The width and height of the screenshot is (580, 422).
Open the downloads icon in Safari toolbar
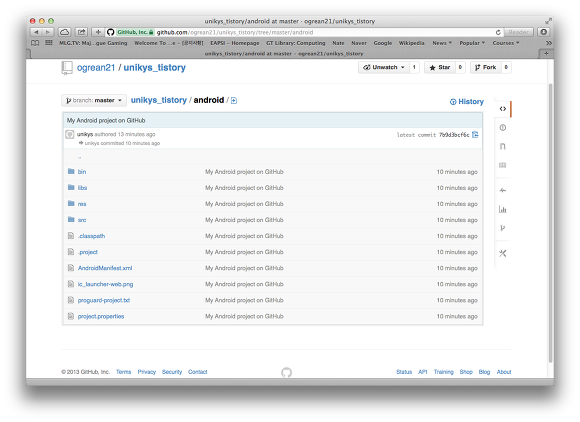[x=543, y=32]
